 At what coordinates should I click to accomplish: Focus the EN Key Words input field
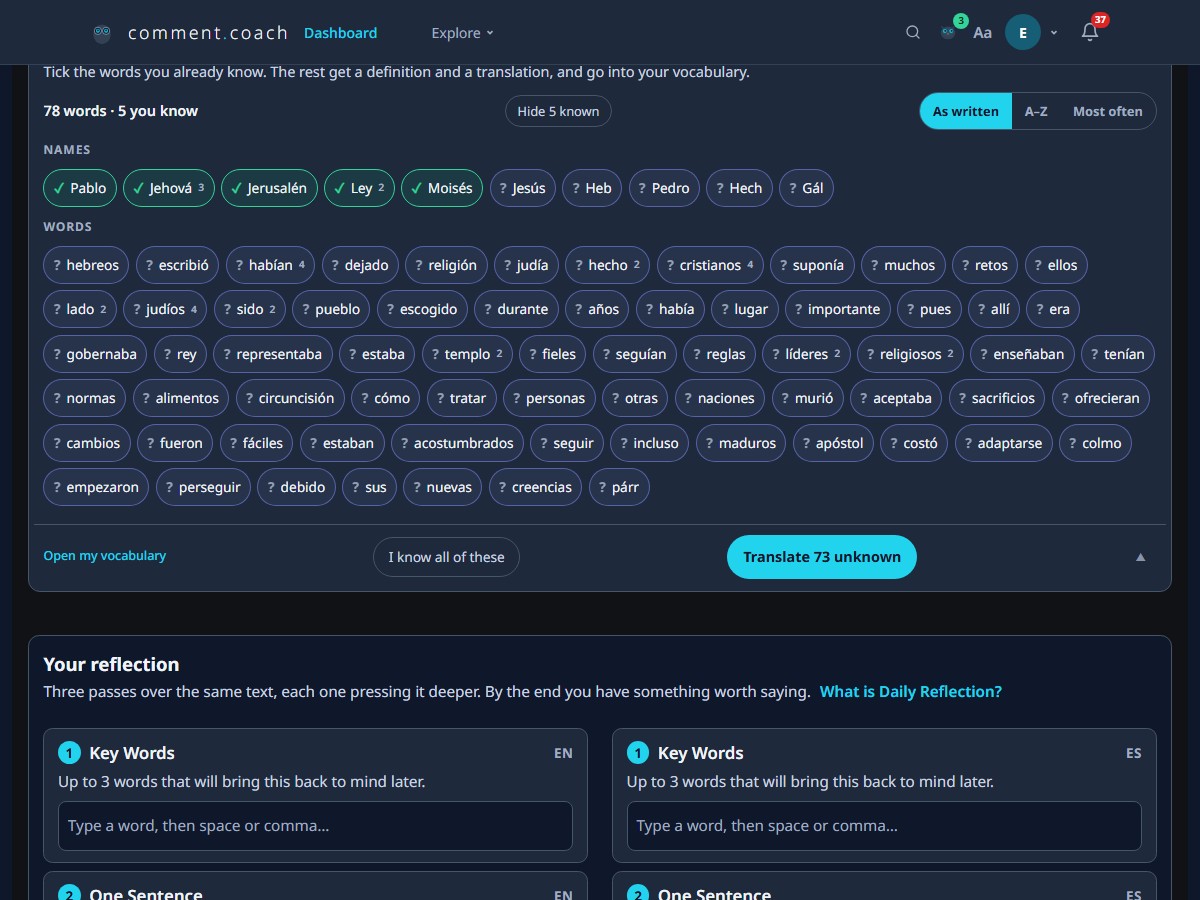pos(315,826)
